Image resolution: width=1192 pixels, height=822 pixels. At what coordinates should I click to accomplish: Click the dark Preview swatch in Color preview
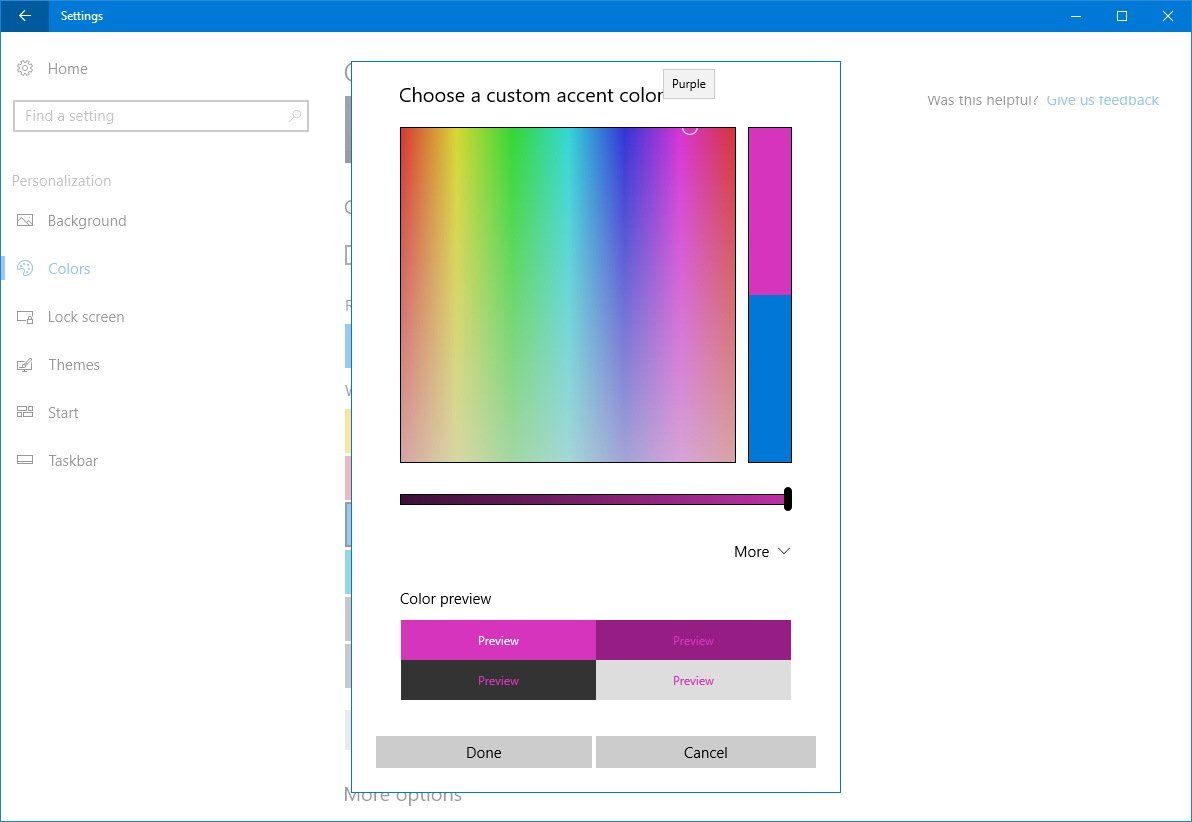(x=498, y=680)
